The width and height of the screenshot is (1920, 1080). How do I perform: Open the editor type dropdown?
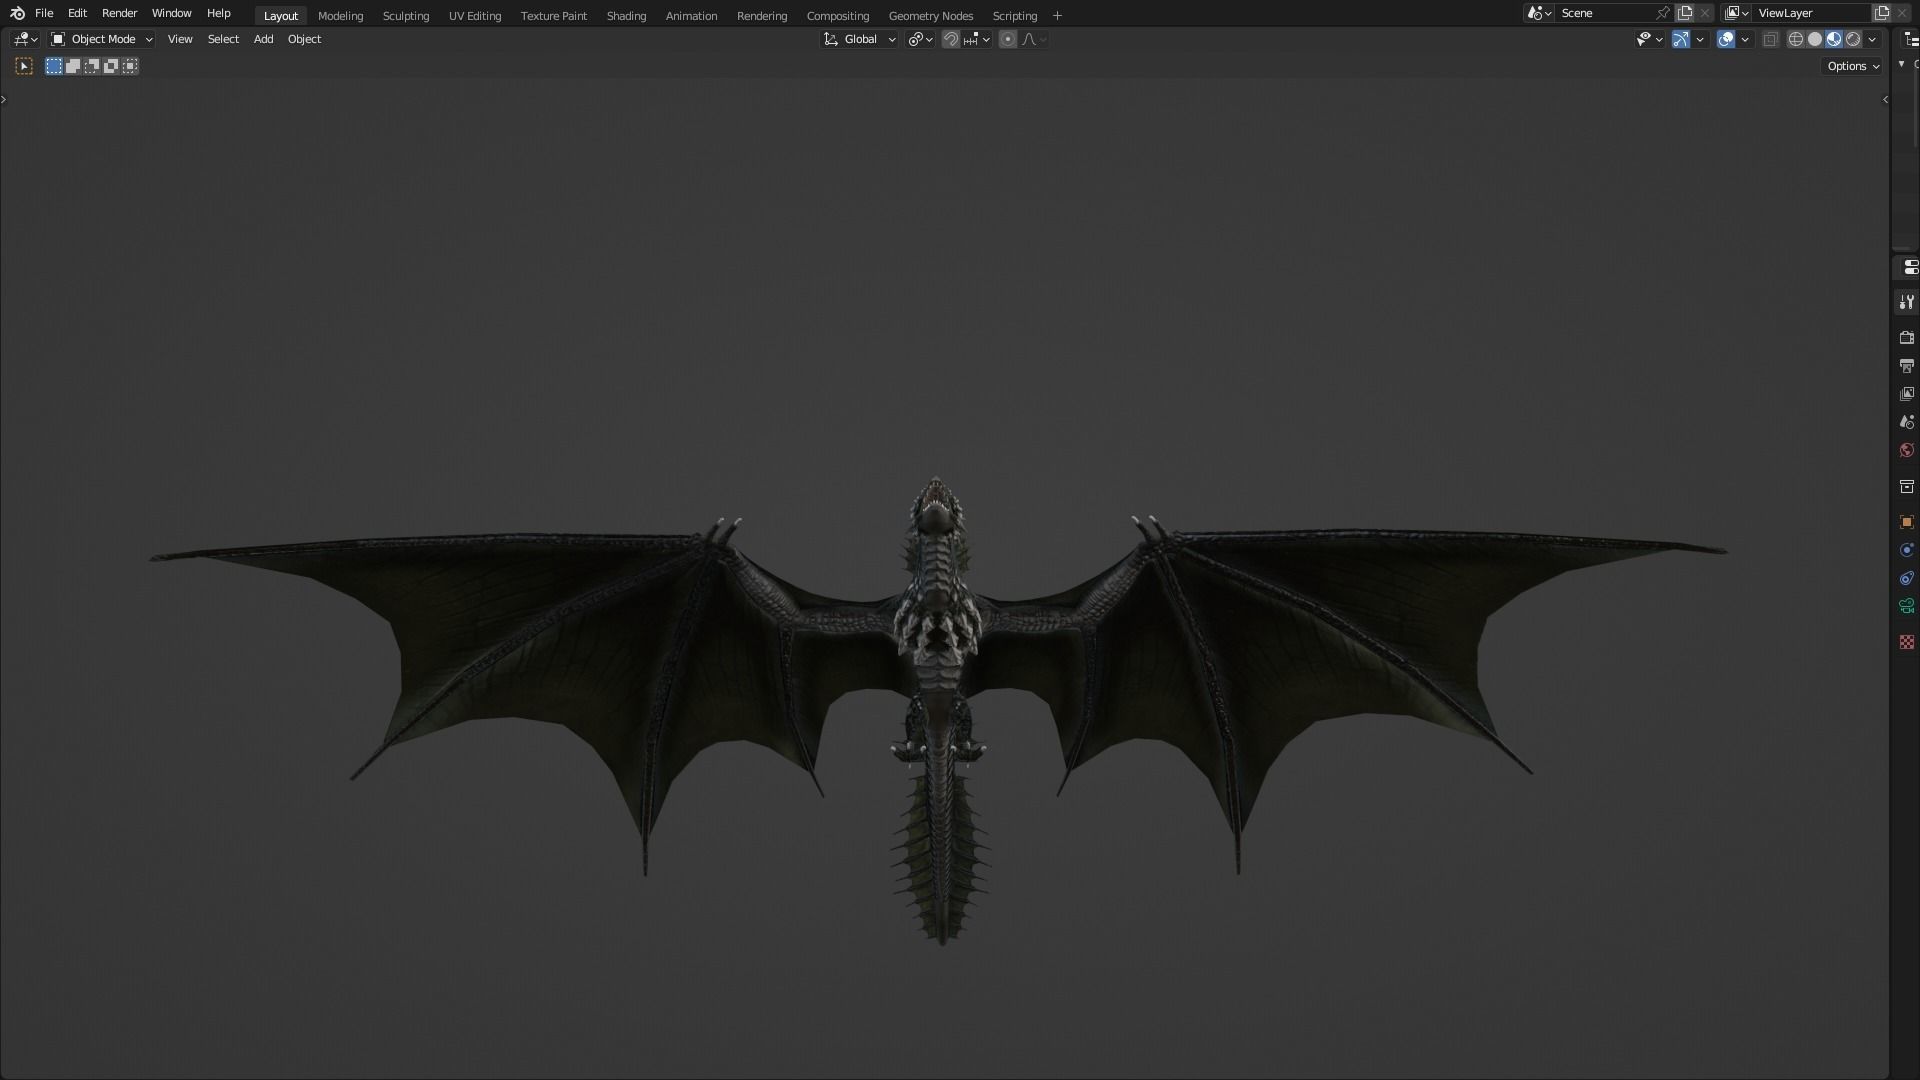pyautogui.click(x=25, y=39)
